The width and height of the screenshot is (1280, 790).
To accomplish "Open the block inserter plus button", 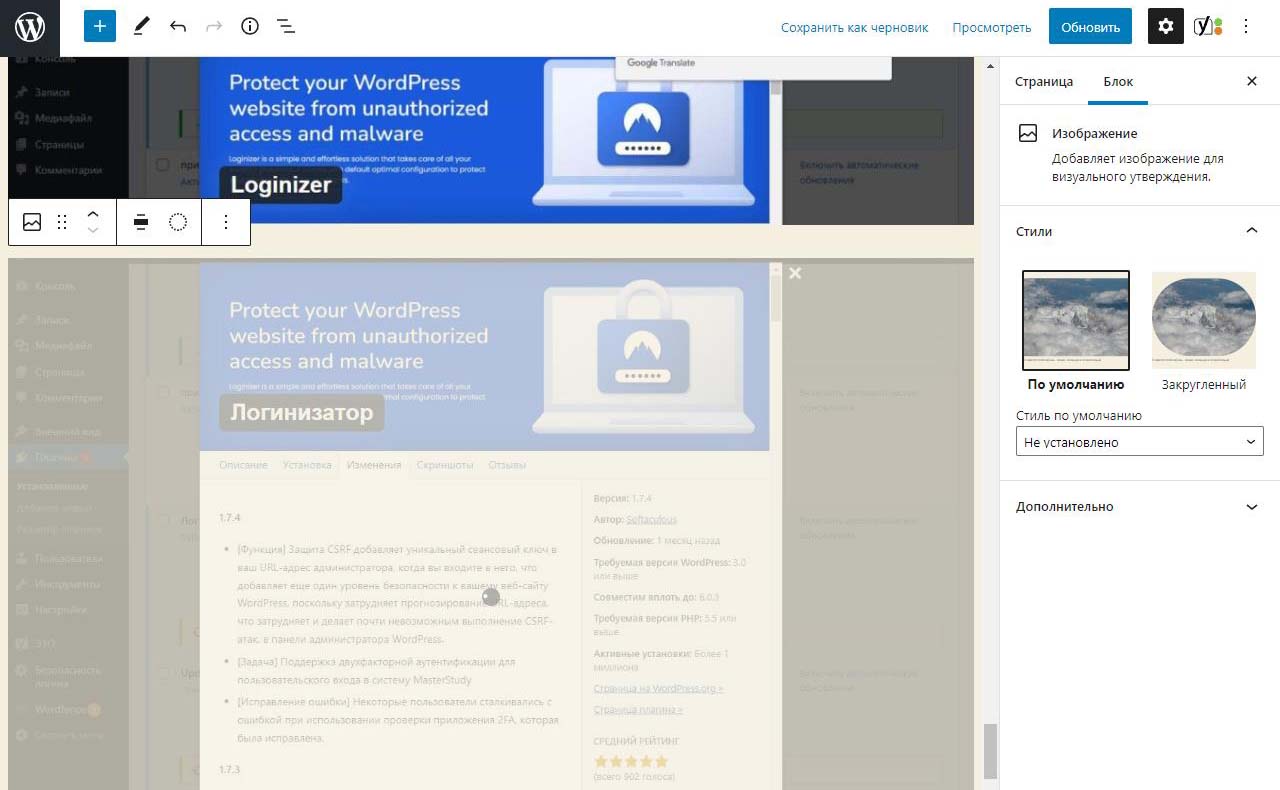I will 100,27.
